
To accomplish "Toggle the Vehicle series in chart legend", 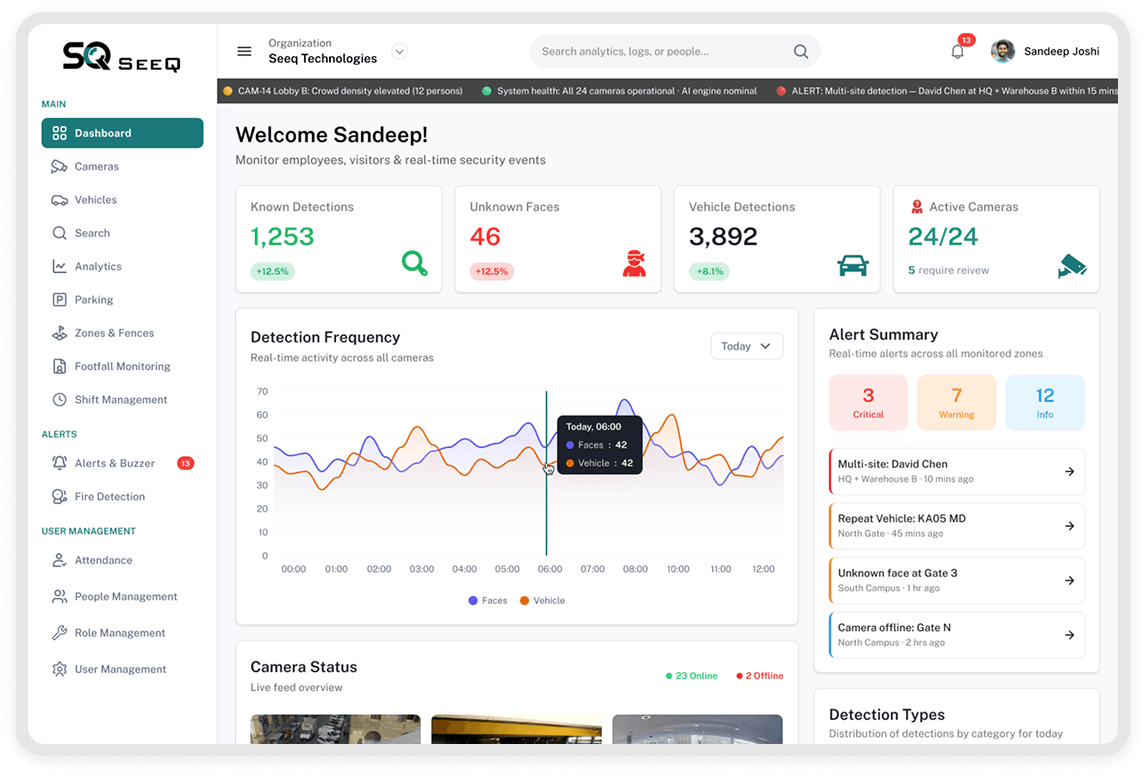I will click(542, 601).
